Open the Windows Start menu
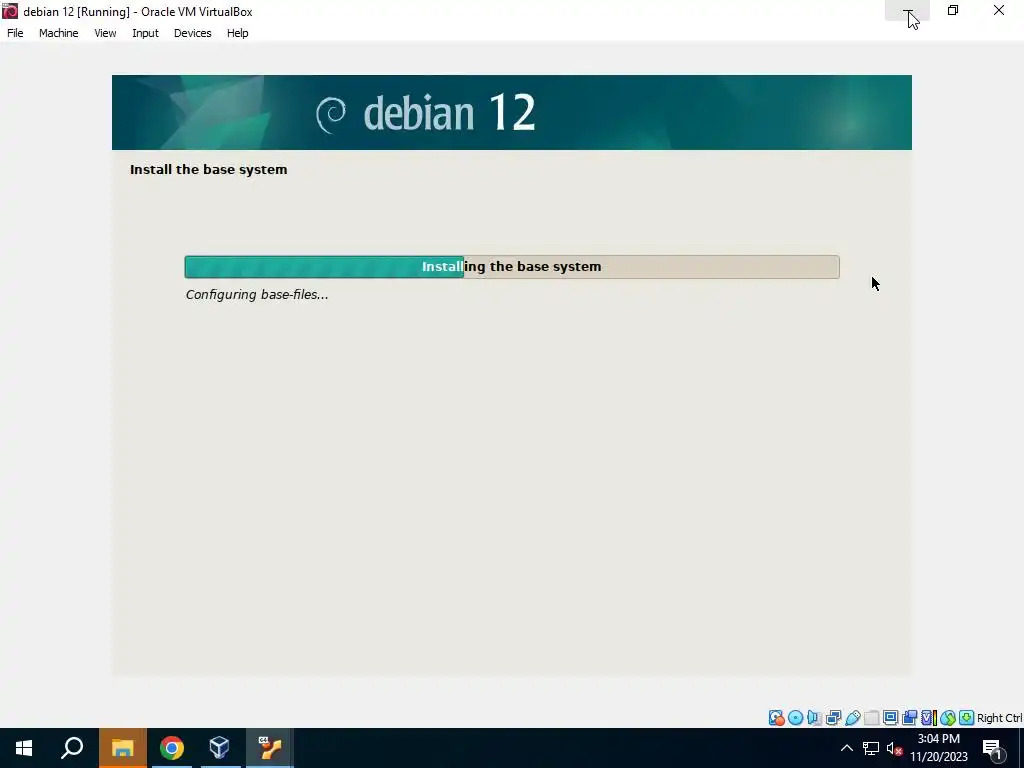1024x768 pixels. 24,748
